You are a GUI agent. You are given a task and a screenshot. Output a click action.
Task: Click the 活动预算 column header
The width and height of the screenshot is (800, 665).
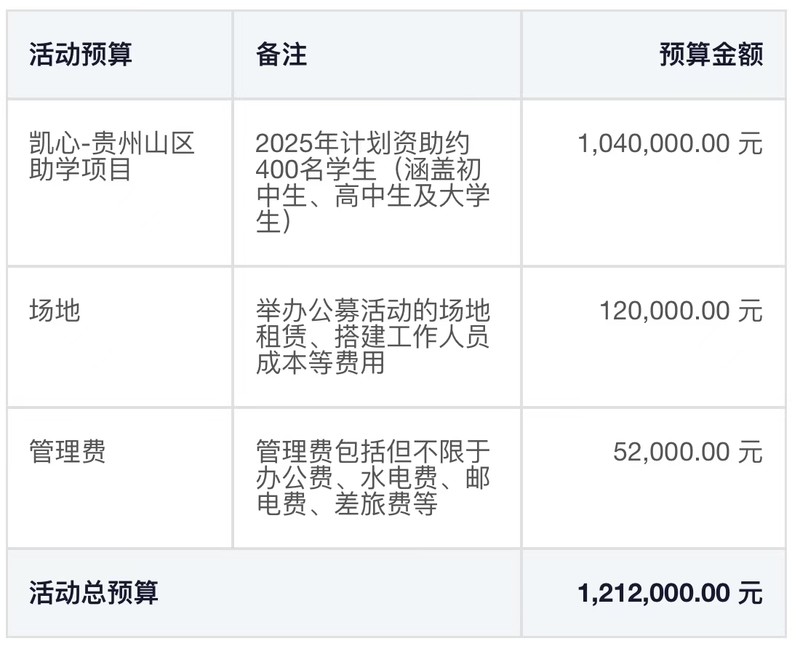click(x=81, y=54)
